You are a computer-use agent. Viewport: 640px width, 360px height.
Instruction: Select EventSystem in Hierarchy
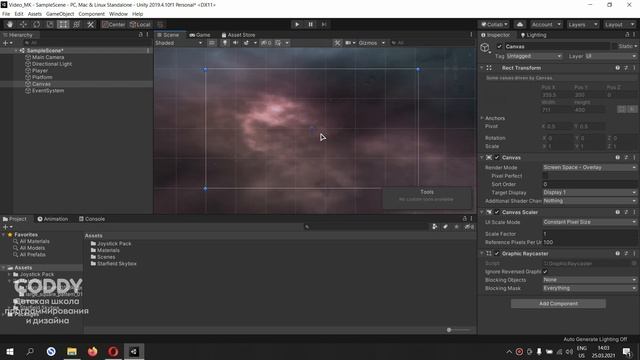coord(48,91)
